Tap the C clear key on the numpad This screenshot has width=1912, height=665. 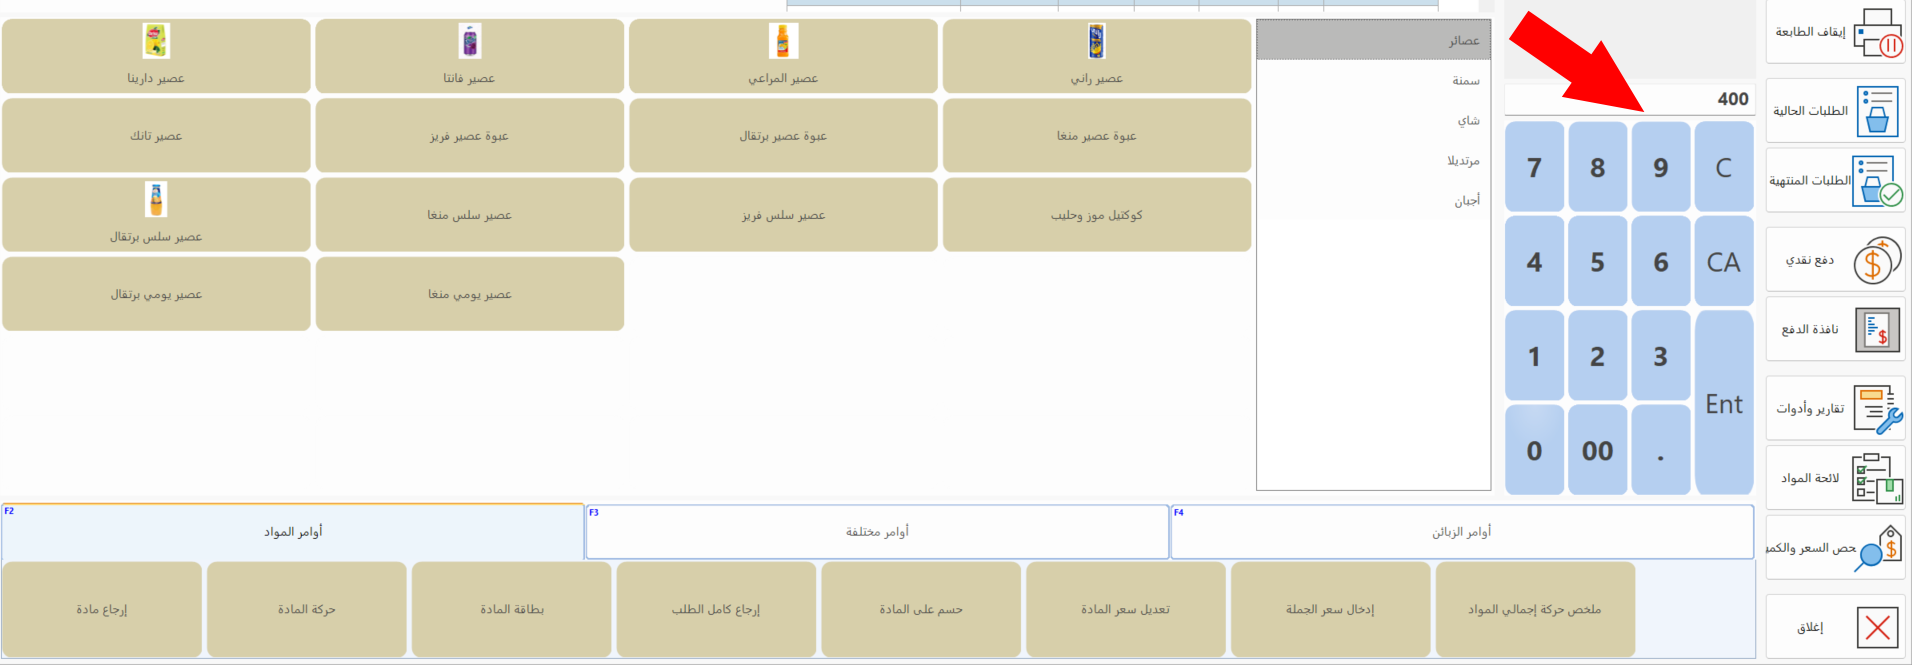pyautogui.click(x=1724, y=168)
